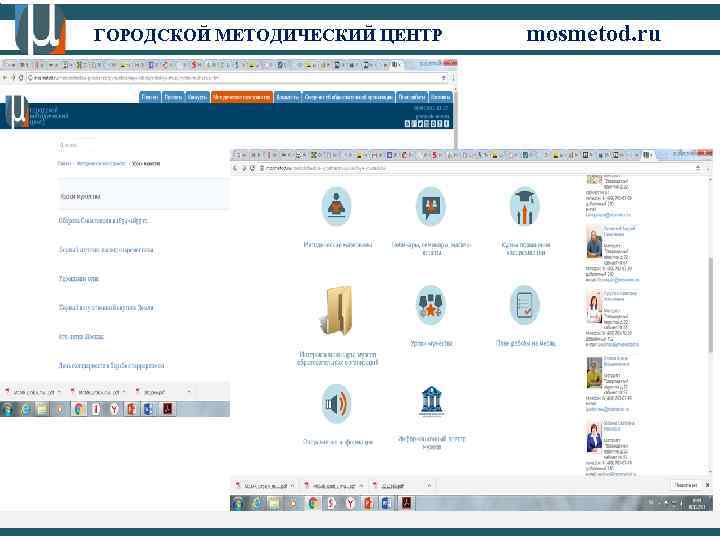Click the bearded man's contact photo
720x540 pixels.
pyautogui.click(x=594, y=242)
